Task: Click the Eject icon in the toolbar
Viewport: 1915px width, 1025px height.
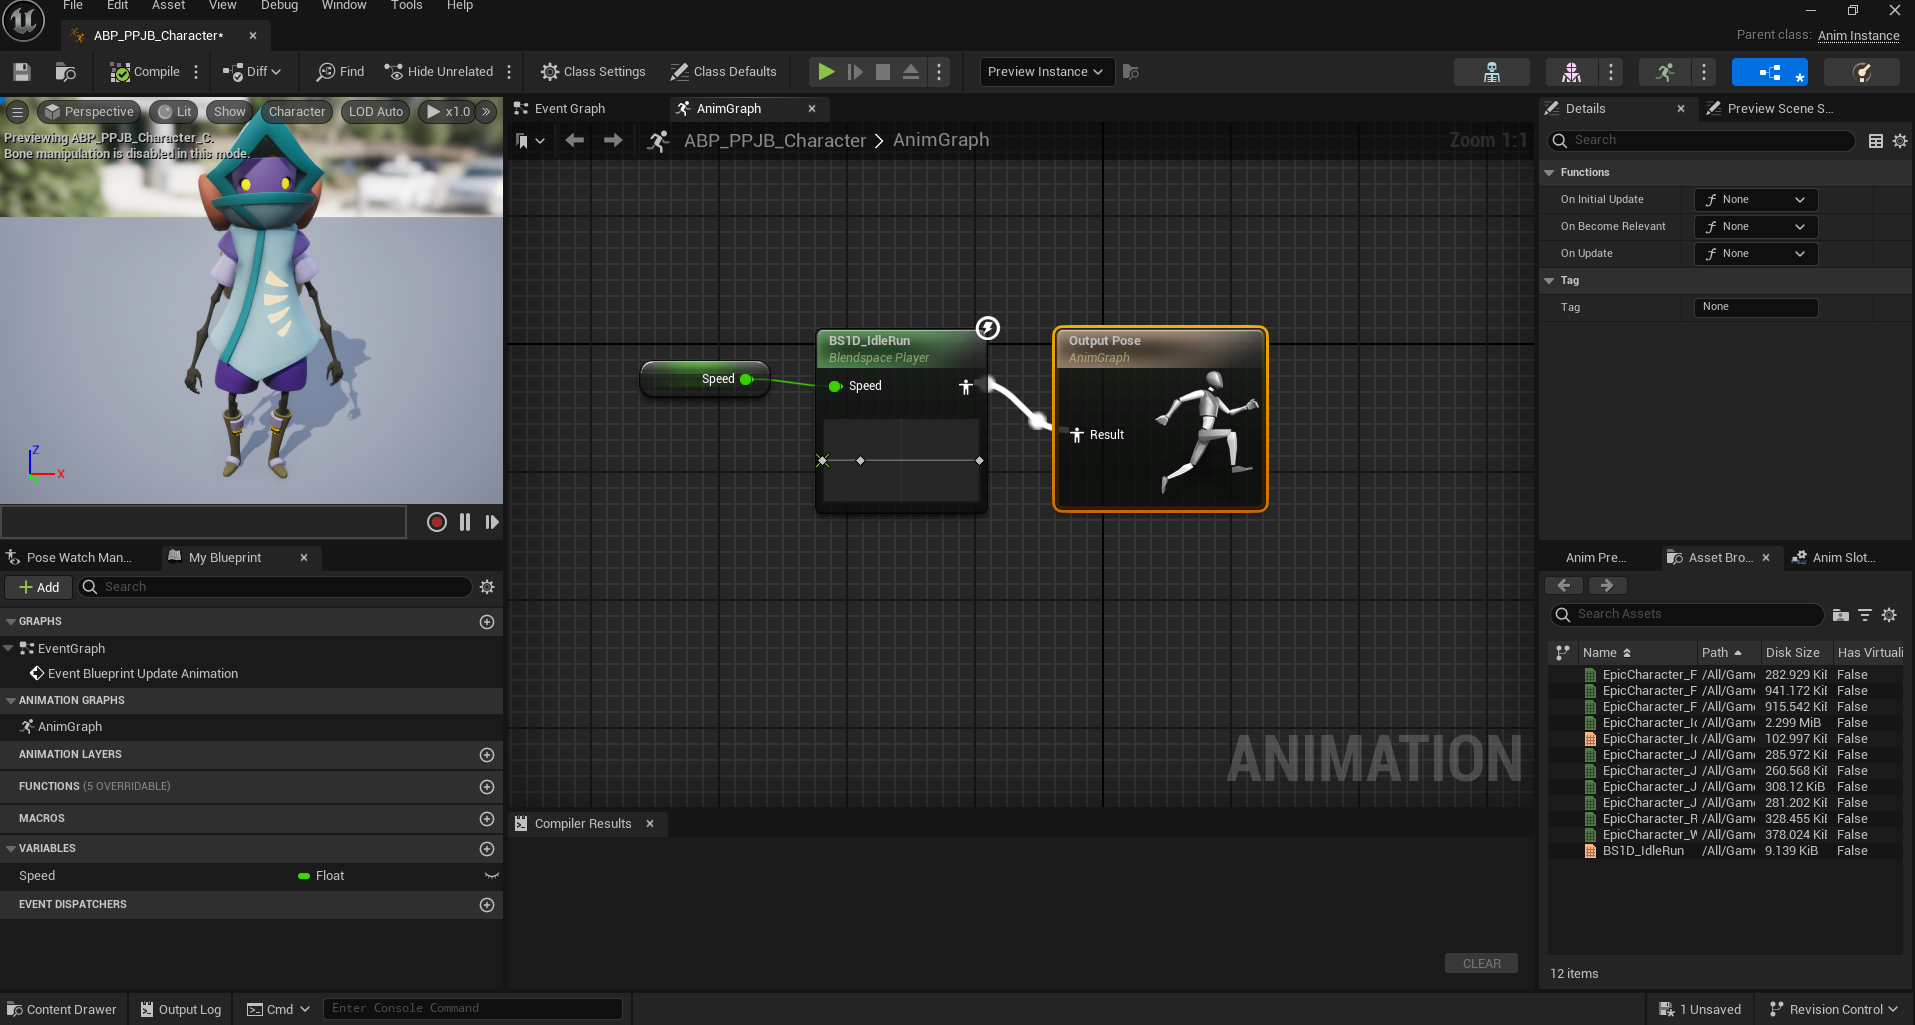Action: point(911,72)
